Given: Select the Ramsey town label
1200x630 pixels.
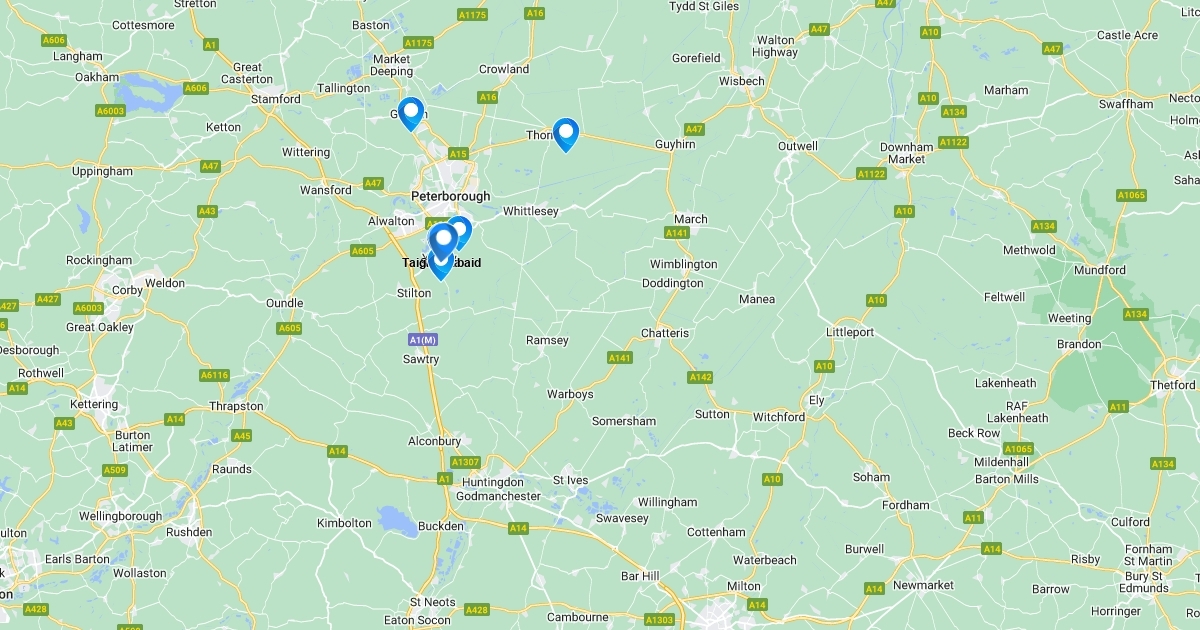Looking at the screenshot, I should 547,340.
